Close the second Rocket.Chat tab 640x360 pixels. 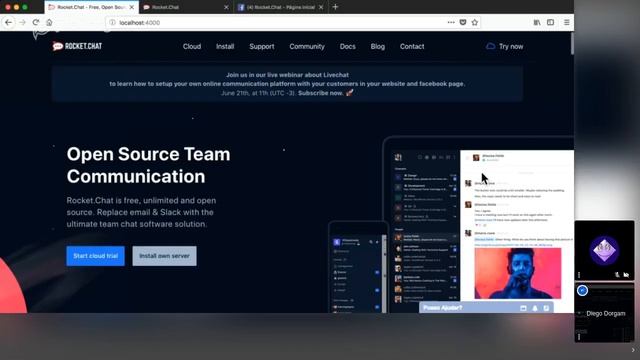pyautogui.click(x=226, y=7)
